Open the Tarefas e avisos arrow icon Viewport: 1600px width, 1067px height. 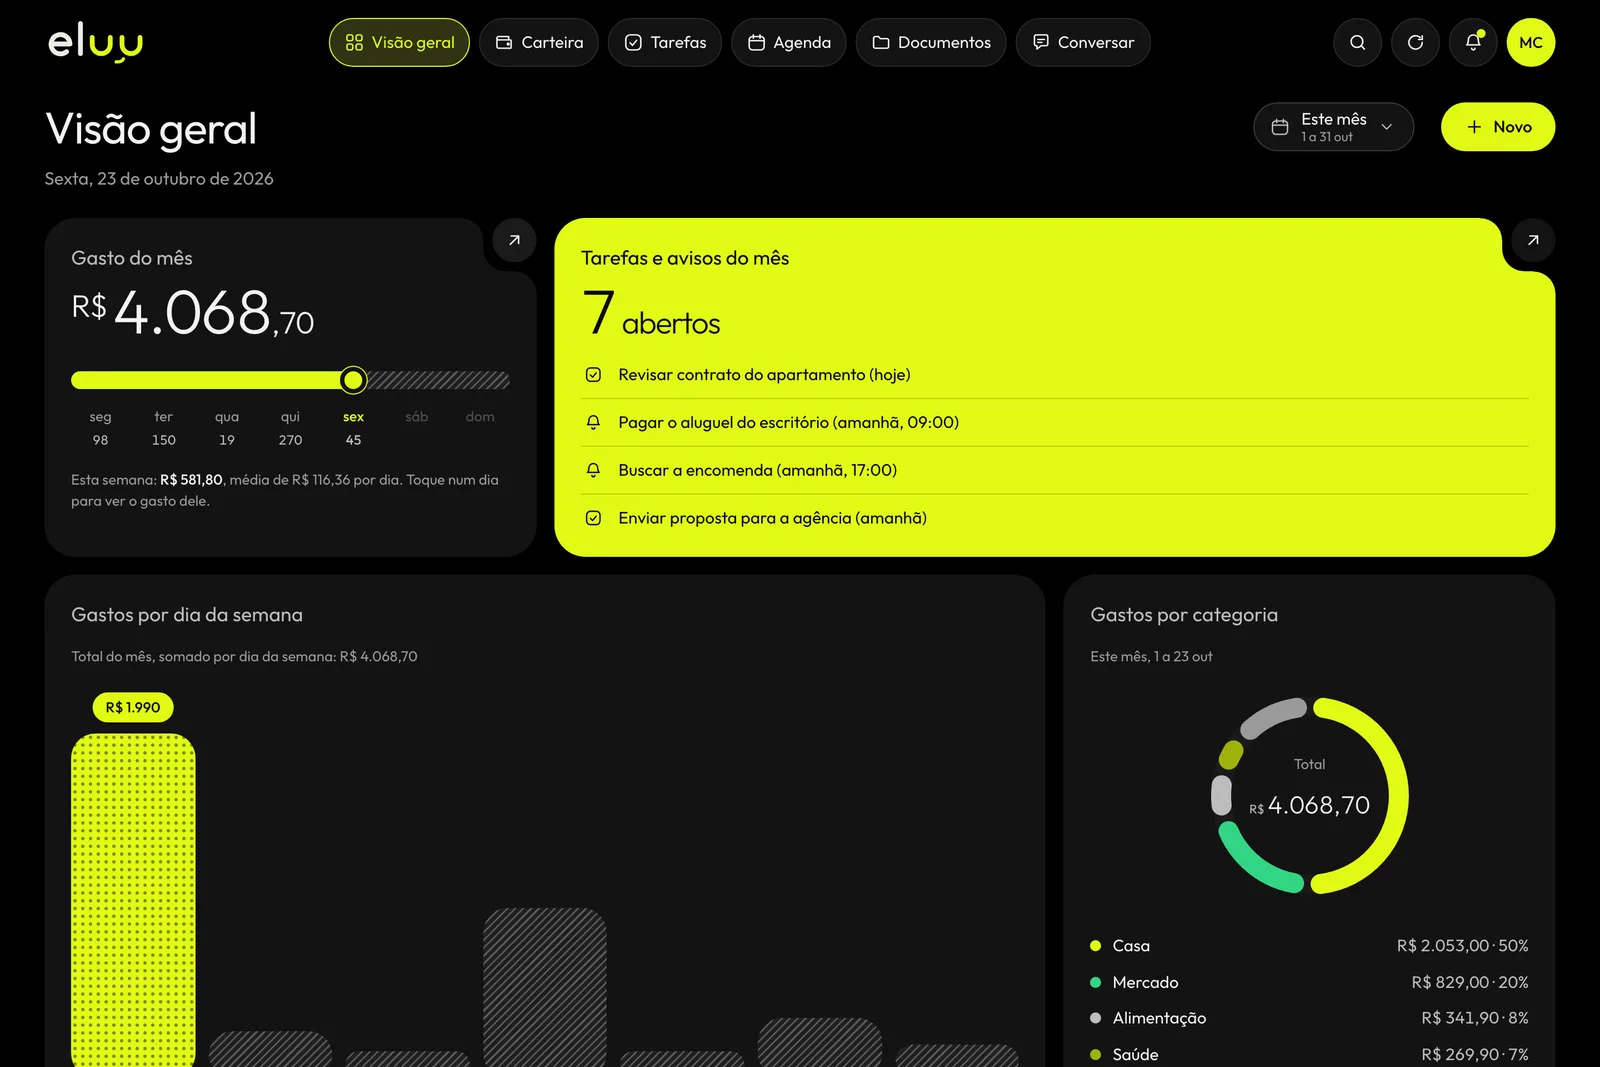(x=1533, y=240)
